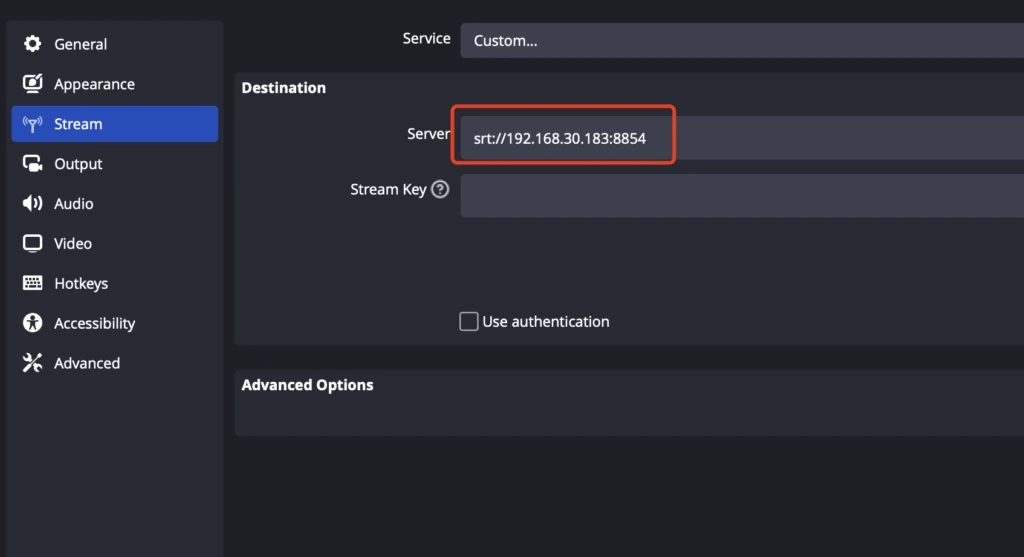
Task: Click the Service field label
Action: (x=426, y=39)
